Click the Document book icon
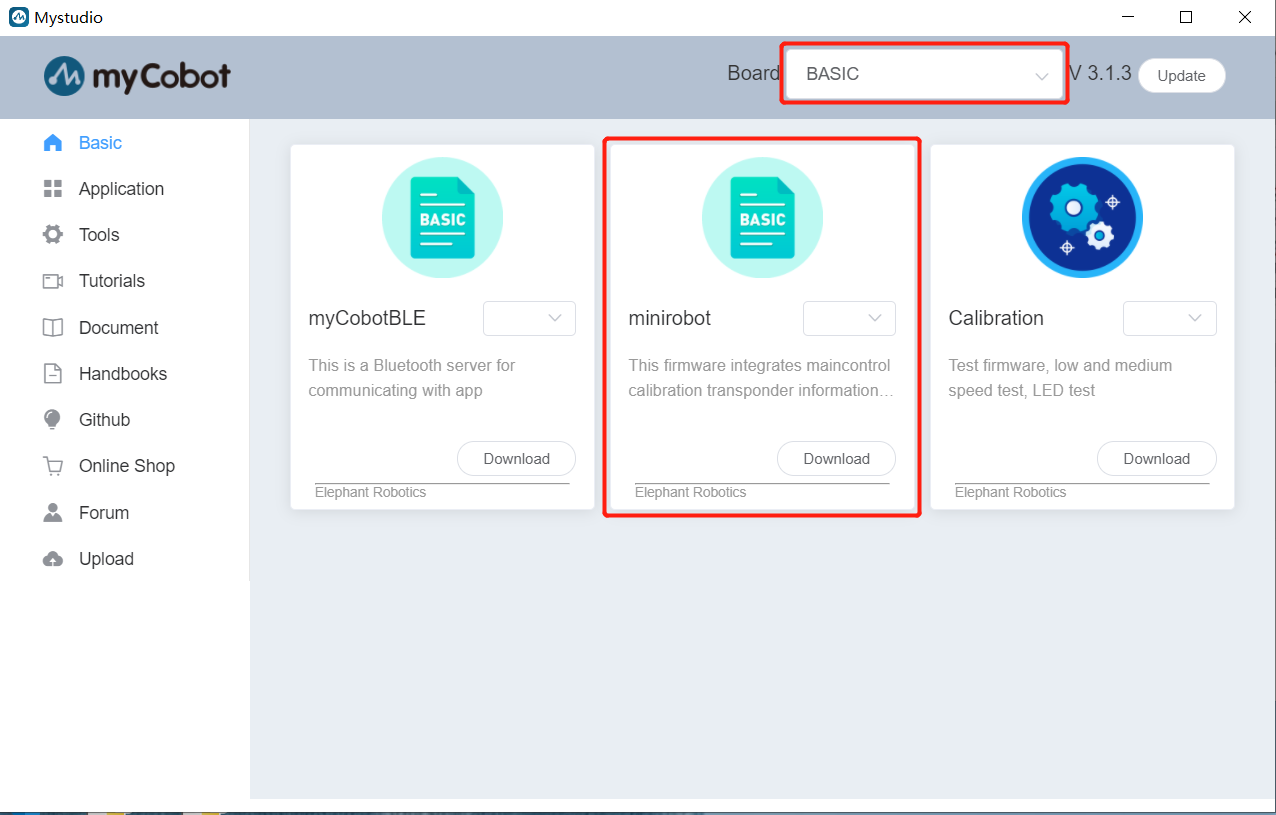Viewport: 1276px width, 815px height. [53, 328]
